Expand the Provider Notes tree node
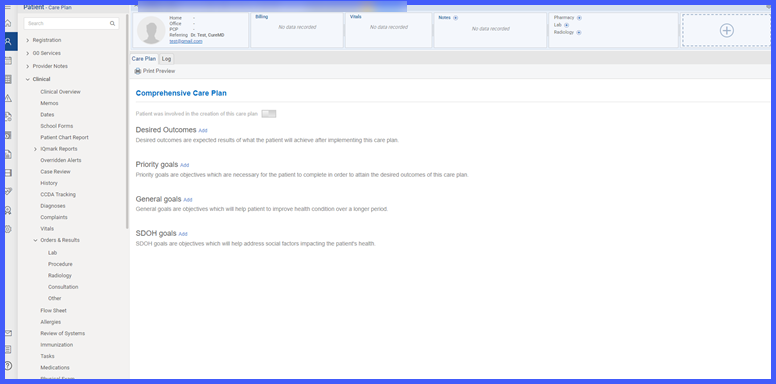776x384 pixels. 27,66
